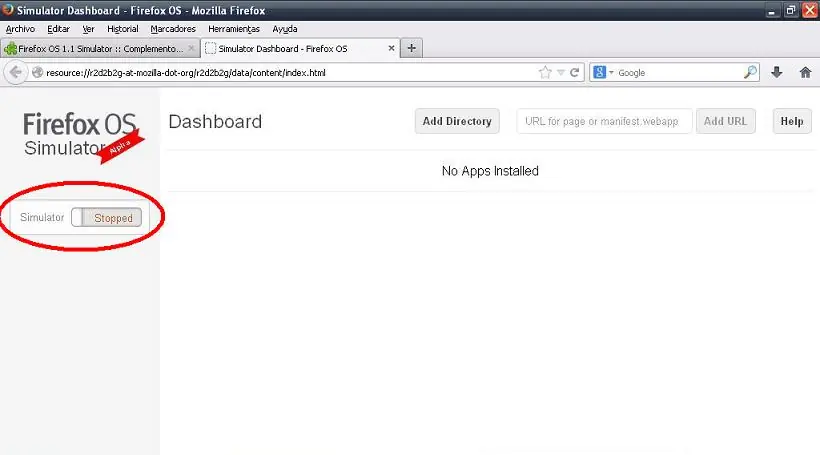Restore down the Firefox window
Viewport: 820px width, 455px height.
click(x=790, y=10)
